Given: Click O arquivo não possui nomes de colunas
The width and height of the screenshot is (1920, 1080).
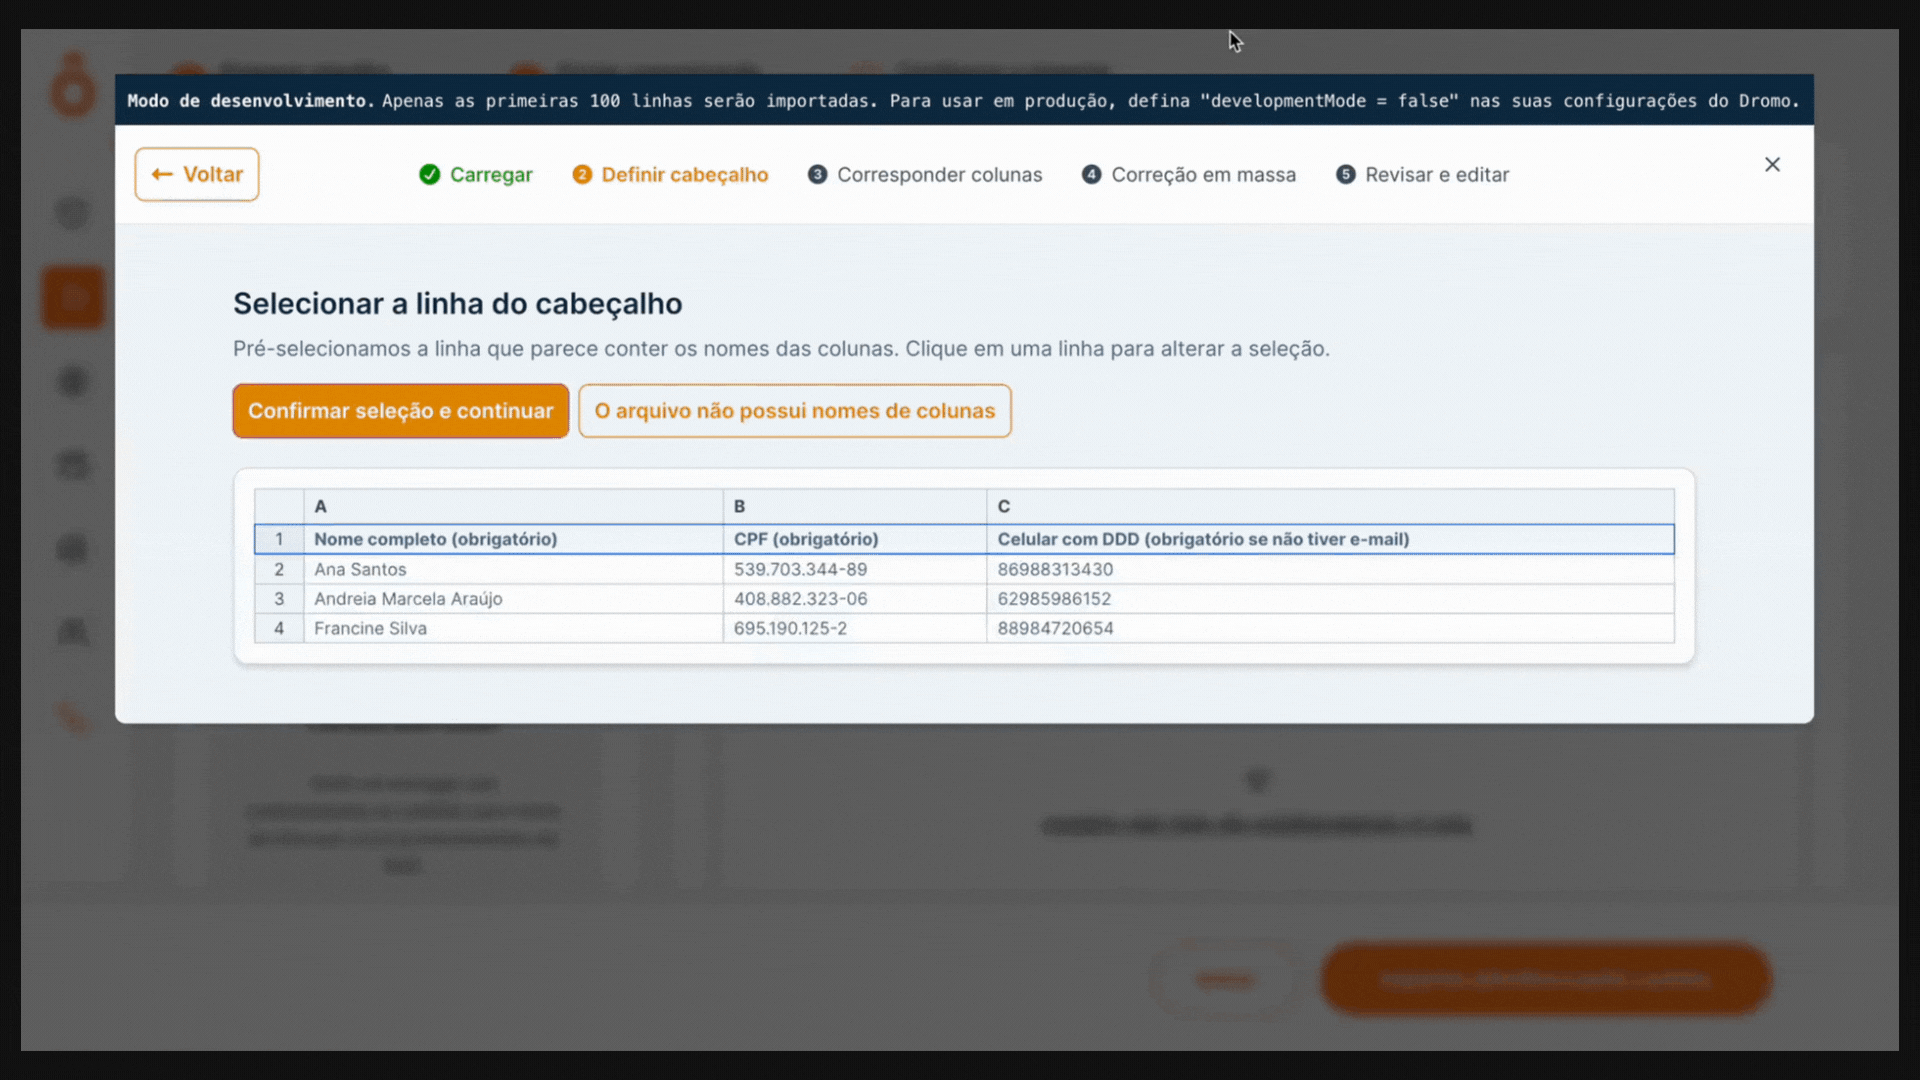Looking at the screenshot, I should [x=794, y=411].
